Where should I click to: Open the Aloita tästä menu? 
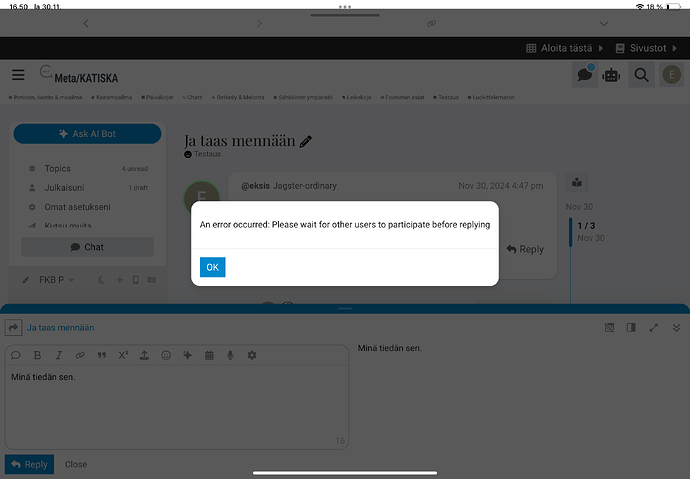(565, 48)
